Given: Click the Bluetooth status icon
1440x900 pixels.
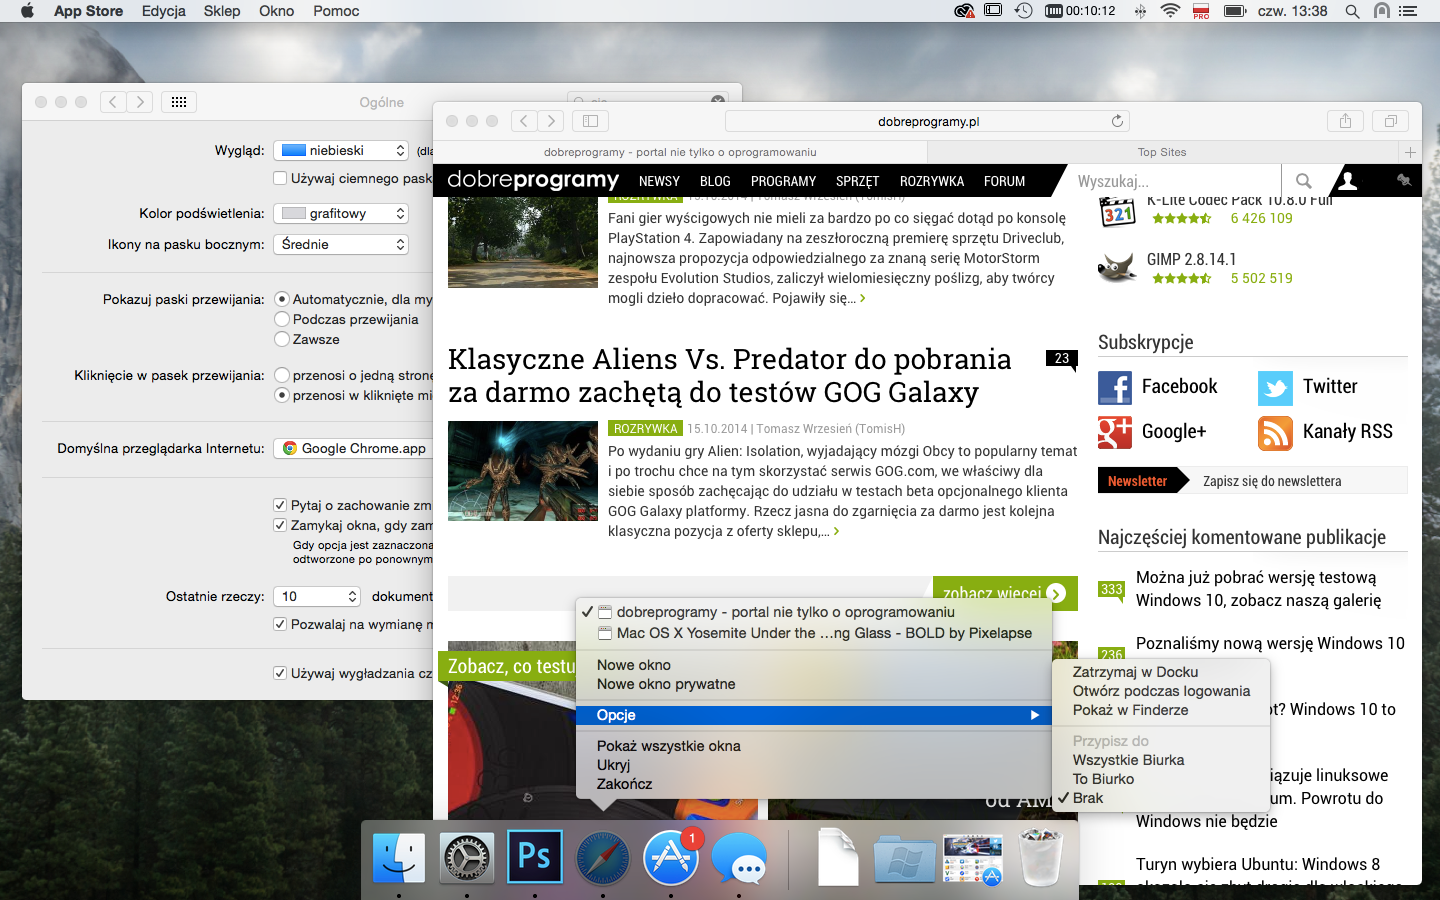Looking at the screenshot, I should [x=1140, y=11].
